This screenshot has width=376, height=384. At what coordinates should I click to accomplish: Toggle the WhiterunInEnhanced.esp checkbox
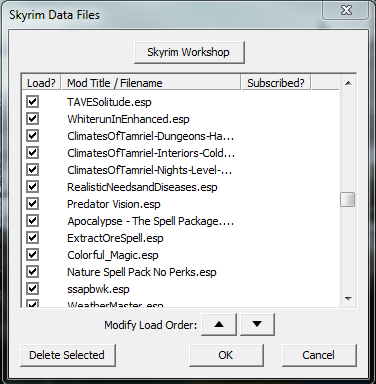[32, 119]
